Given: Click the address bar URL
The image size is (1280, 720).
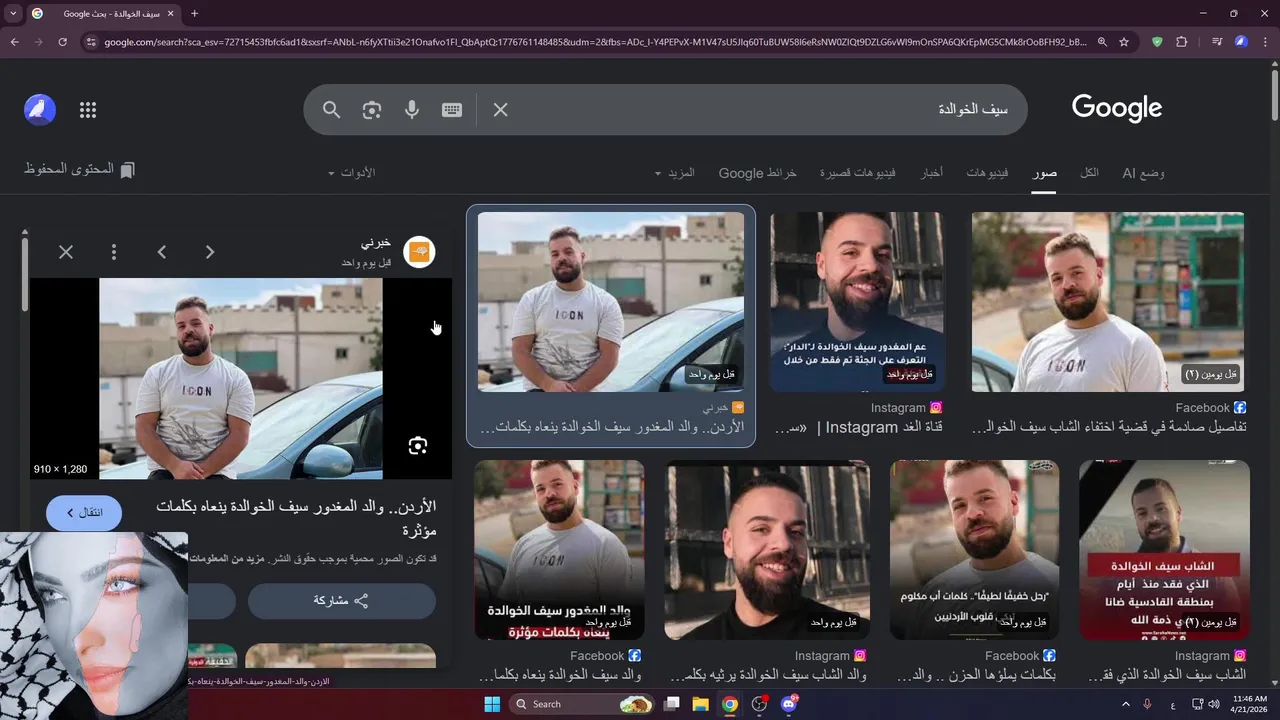Looking at the screenshot, I should tap(595, 42).
